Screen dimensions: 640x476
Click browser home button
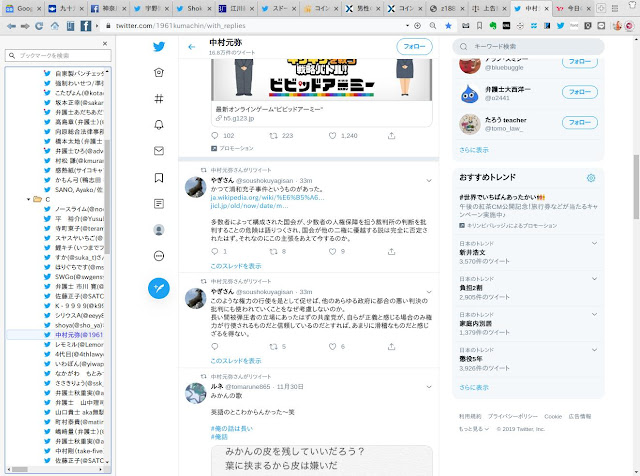[x=55, y=26]
